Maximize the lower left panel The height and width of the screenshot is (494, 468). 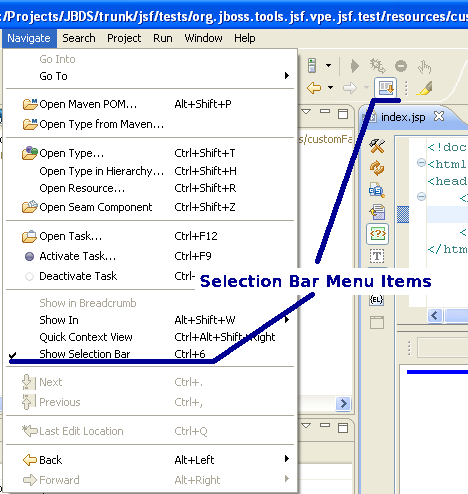pos(343,428)
